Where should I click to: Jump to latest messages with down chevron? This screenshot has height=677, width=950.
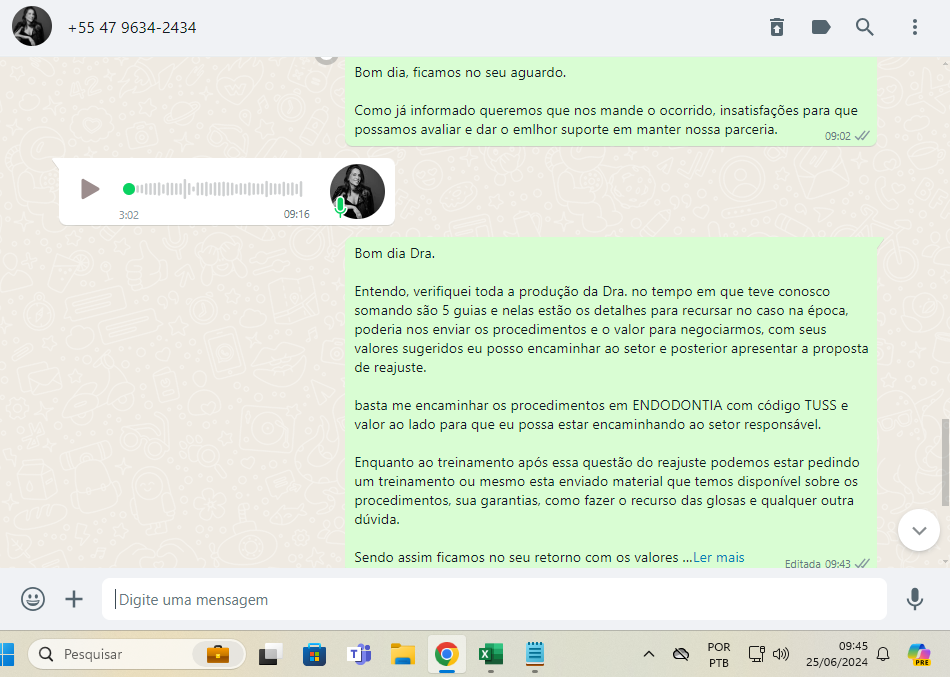(x=919, y=531)
